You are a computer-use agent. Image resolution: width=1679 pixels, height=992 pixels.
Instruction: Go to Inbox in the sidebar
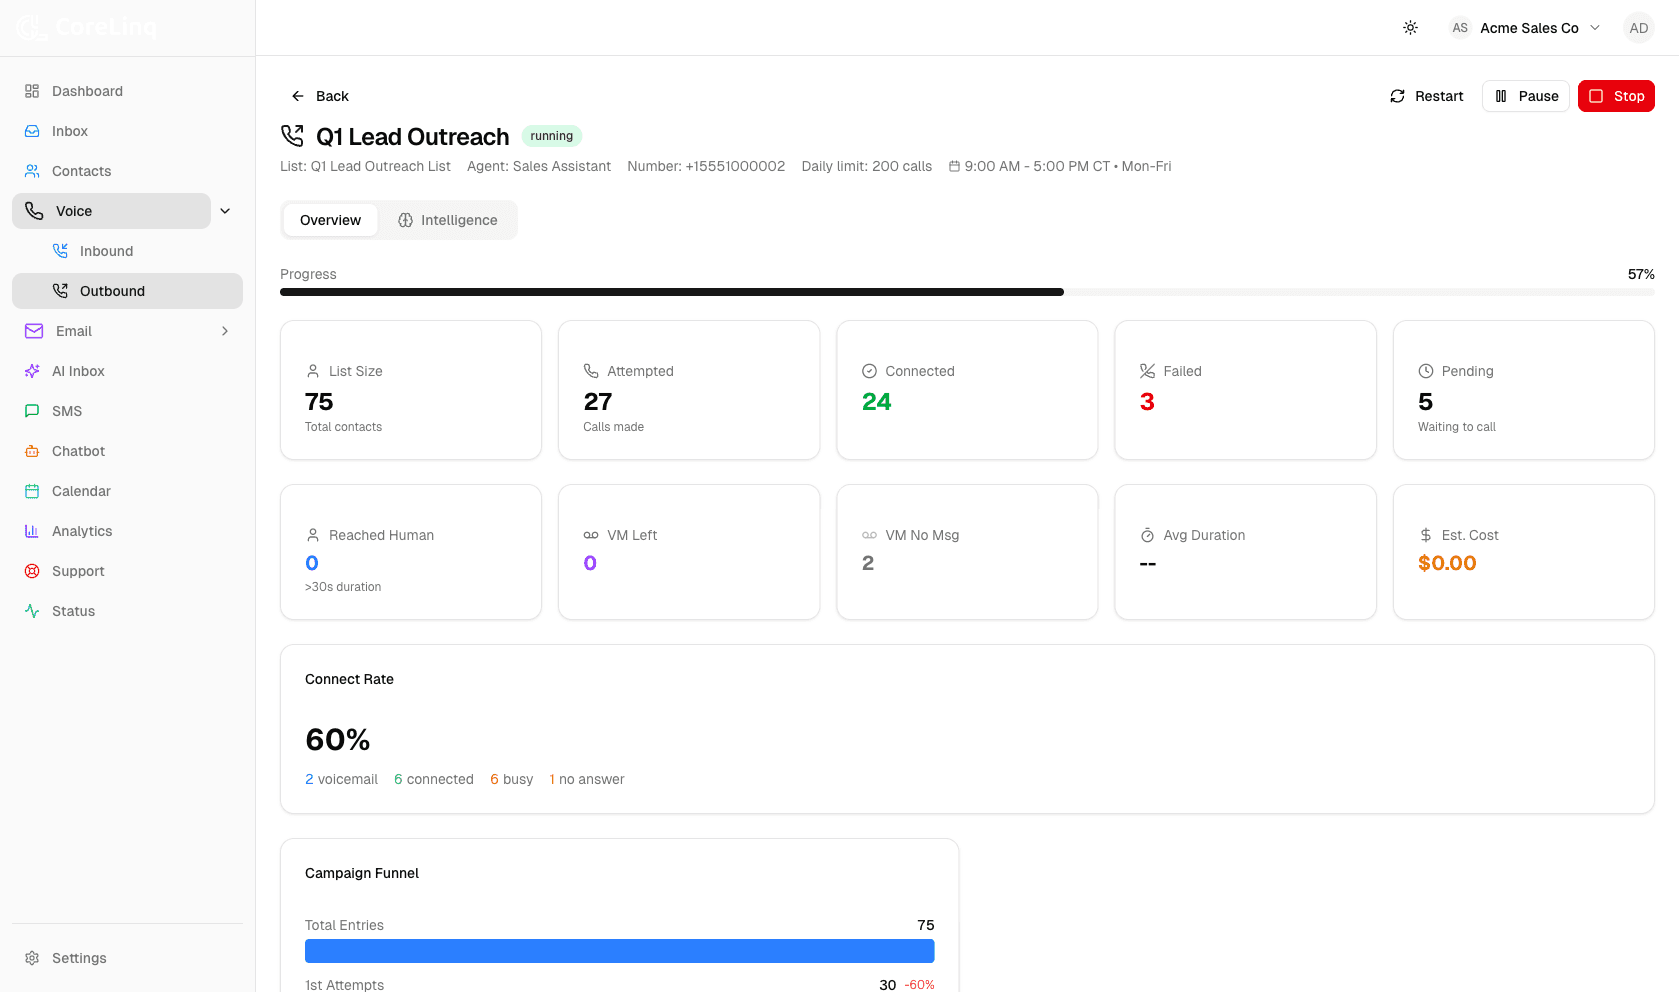pyautogui.click(x=127, y=131)
